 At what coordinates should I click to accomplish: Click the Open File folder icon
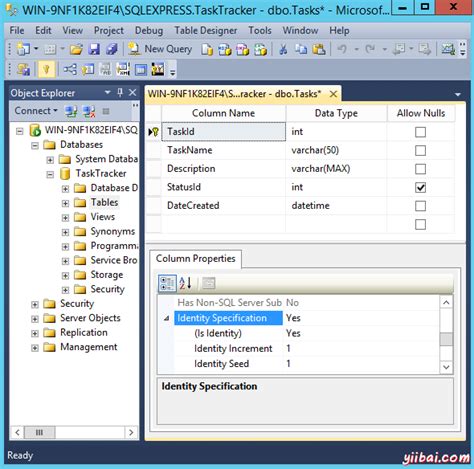(76, 49)
